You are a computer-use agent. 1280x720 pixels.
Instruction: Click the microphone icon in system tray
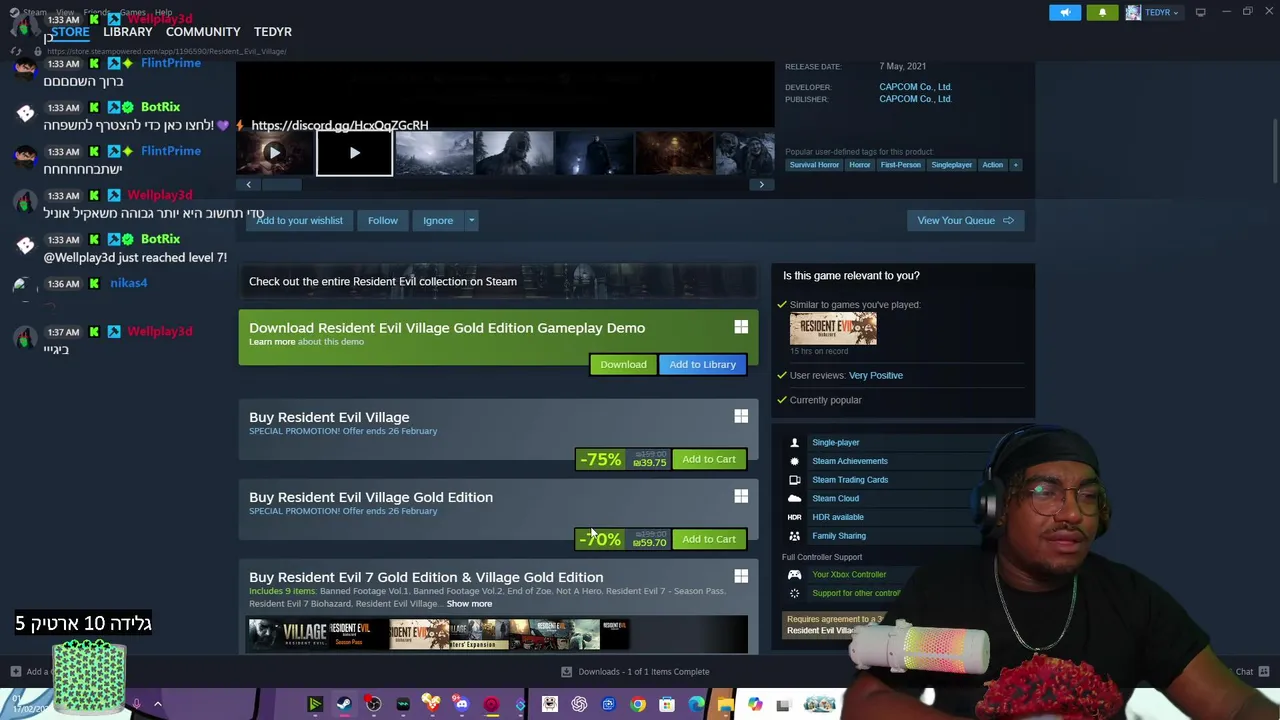137,705
